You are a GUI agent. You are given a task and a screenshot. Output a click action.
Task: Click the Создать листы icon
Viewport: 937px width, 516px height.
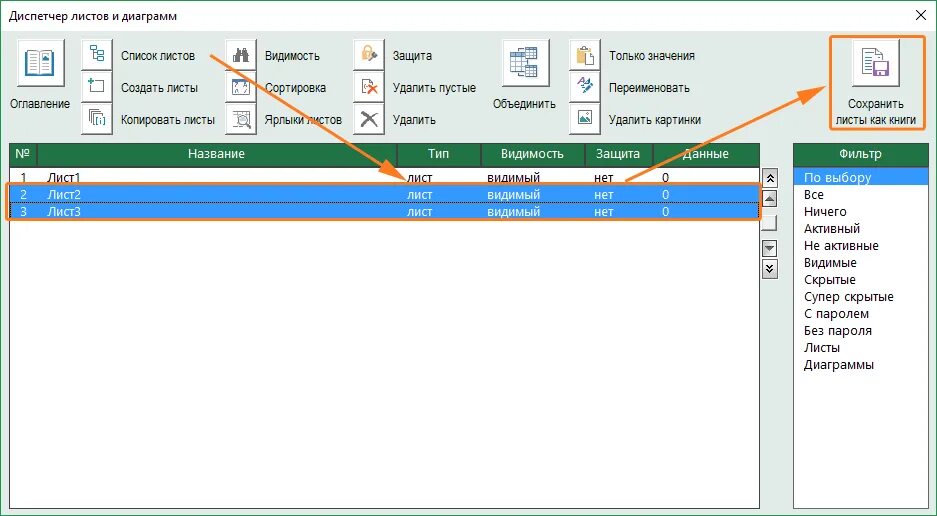[97, 87]
